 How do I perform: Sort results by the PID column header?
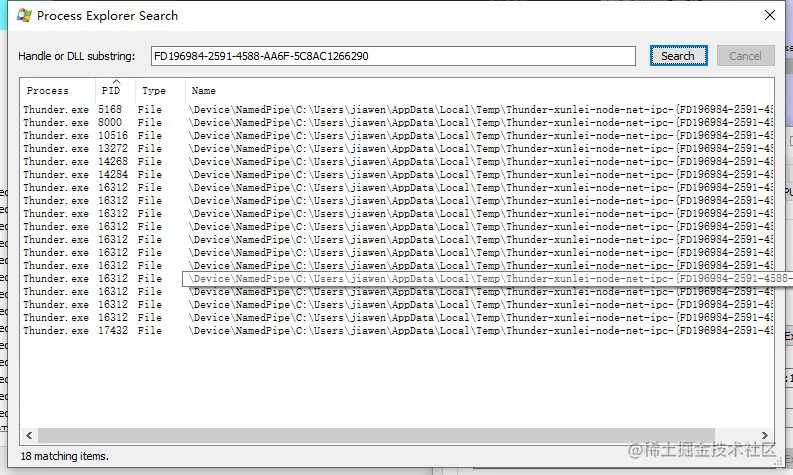[115, 91]
